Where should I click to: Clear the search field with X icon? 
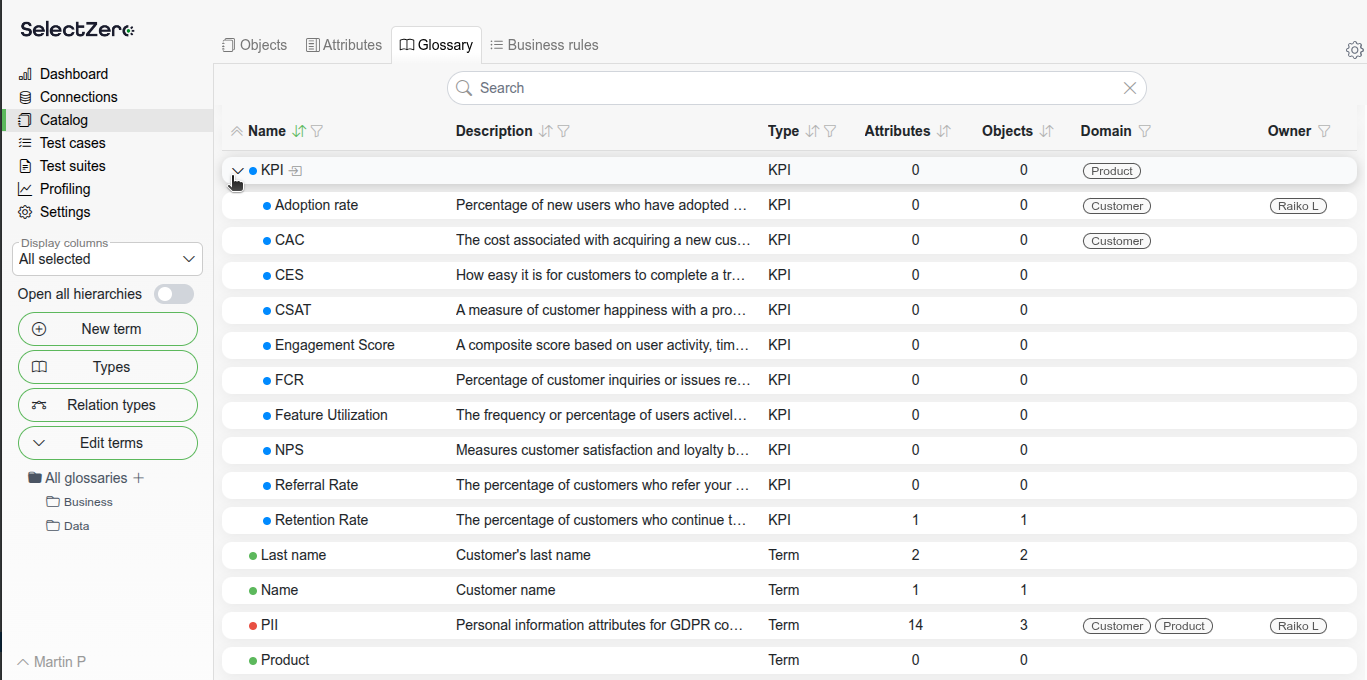[1129, 88]
